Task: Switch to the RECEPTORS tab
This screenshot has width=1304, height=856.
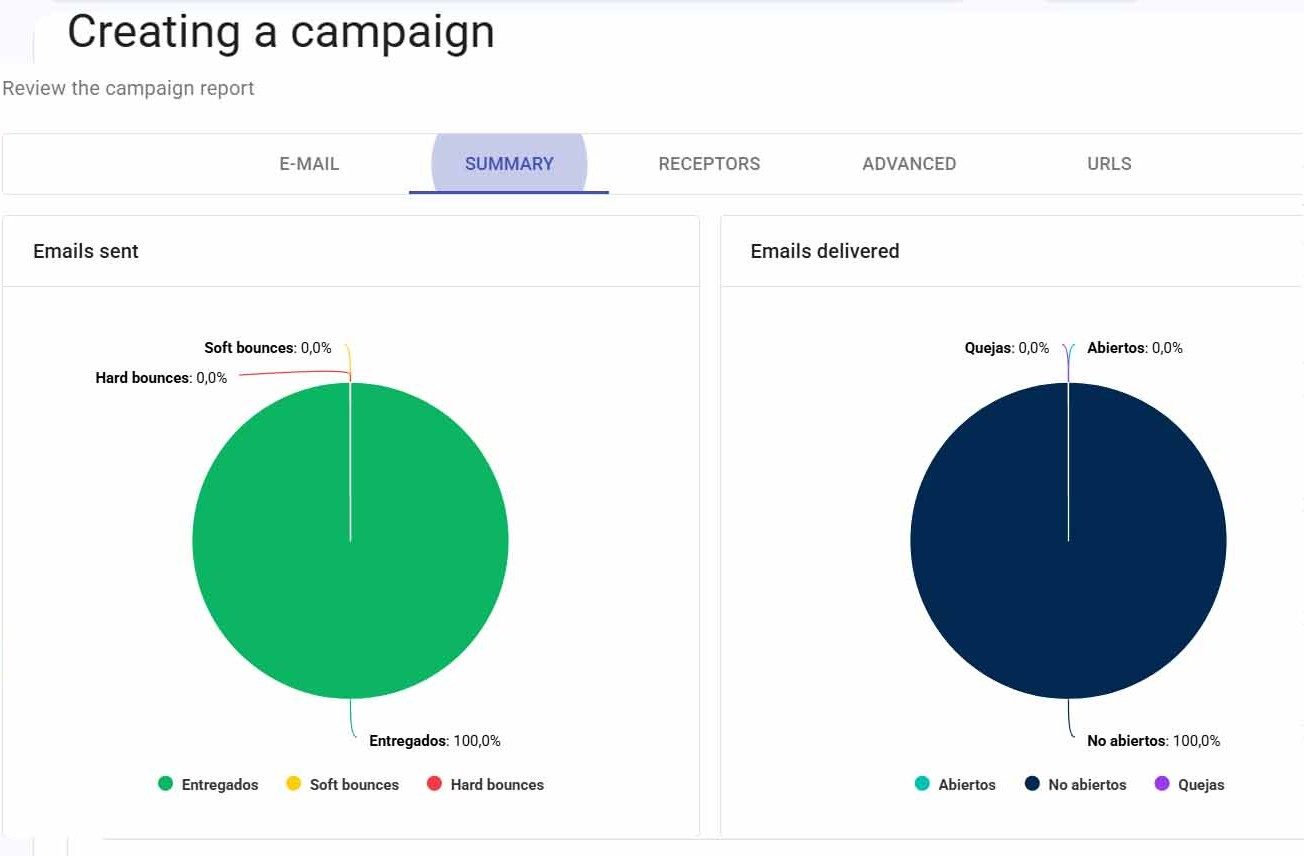Action: [x=709, y=164]
